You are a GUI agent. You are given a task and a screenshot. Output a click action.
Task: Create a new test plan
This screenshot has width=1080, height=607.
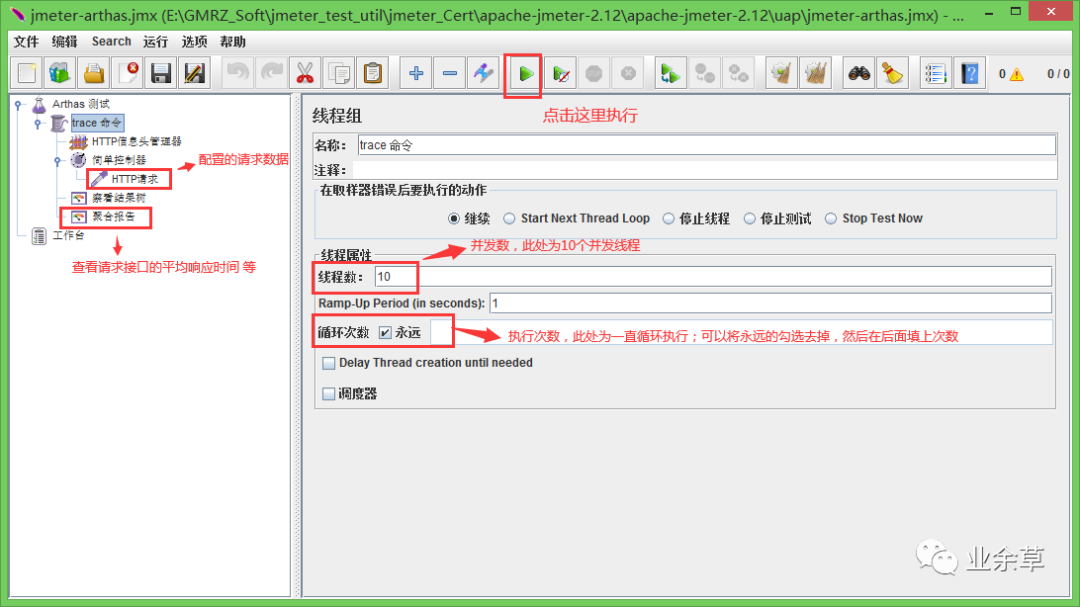coord(27,73)
